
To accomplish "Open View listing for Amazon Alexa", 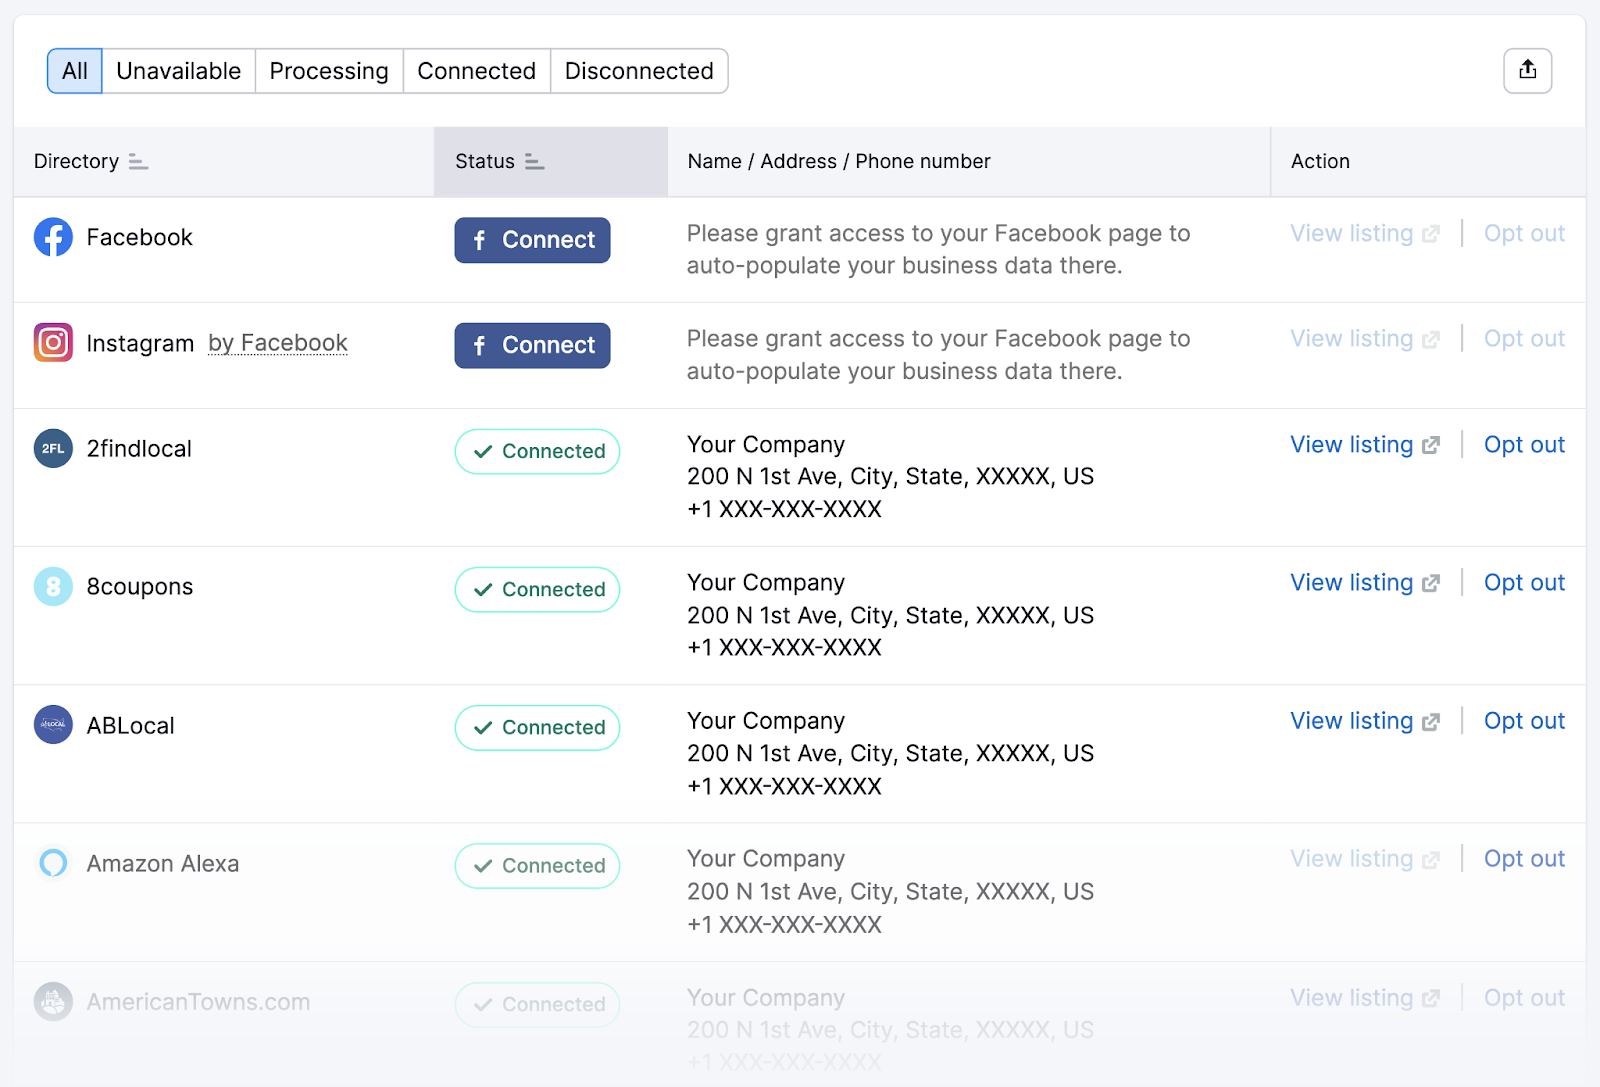I will coord(1365,859).
